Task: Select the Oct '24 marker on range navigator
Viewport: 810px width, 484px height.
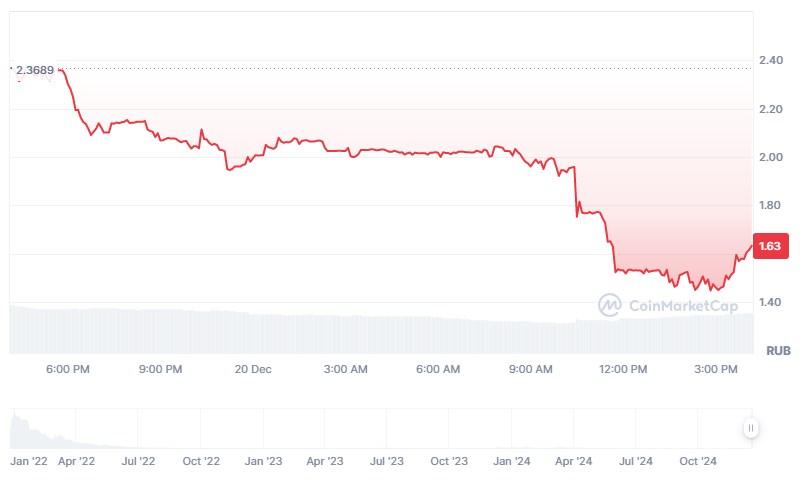Action: click(x=698, y=461)
